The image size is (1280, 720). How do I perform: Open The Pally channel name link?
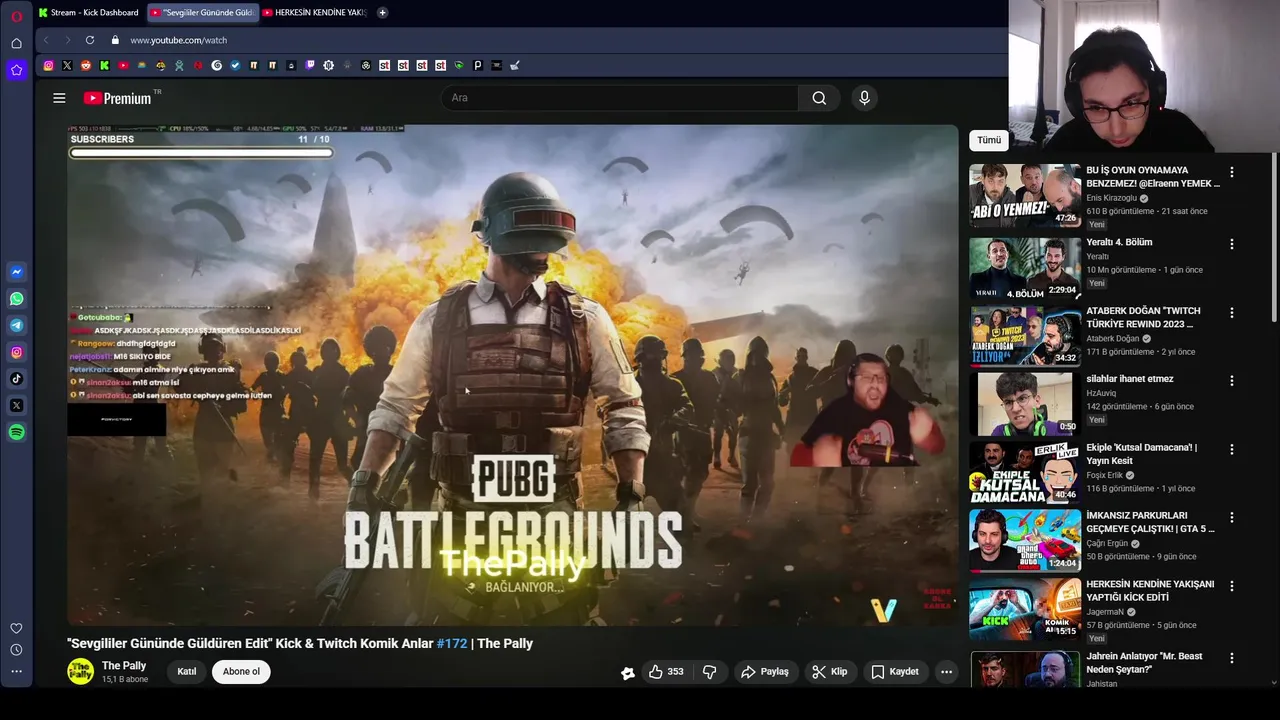tap(124, 666)
